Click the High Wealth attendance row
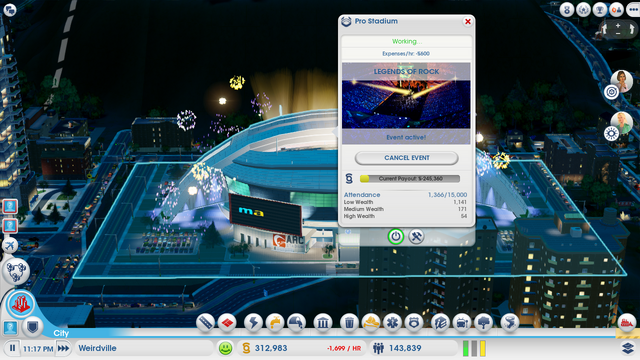640x360 pixels. (x=405, y=216)
